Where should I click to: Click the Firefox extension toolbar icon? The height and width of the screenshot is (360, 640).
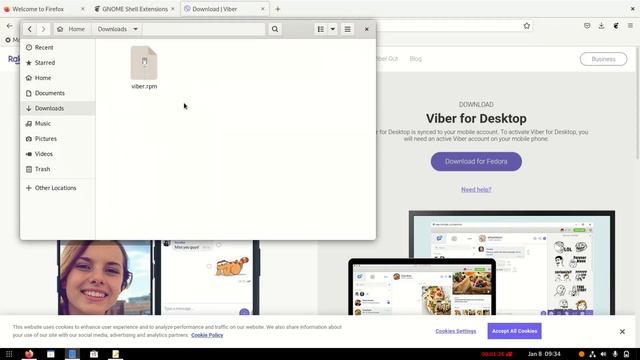(x=616, y=26)
